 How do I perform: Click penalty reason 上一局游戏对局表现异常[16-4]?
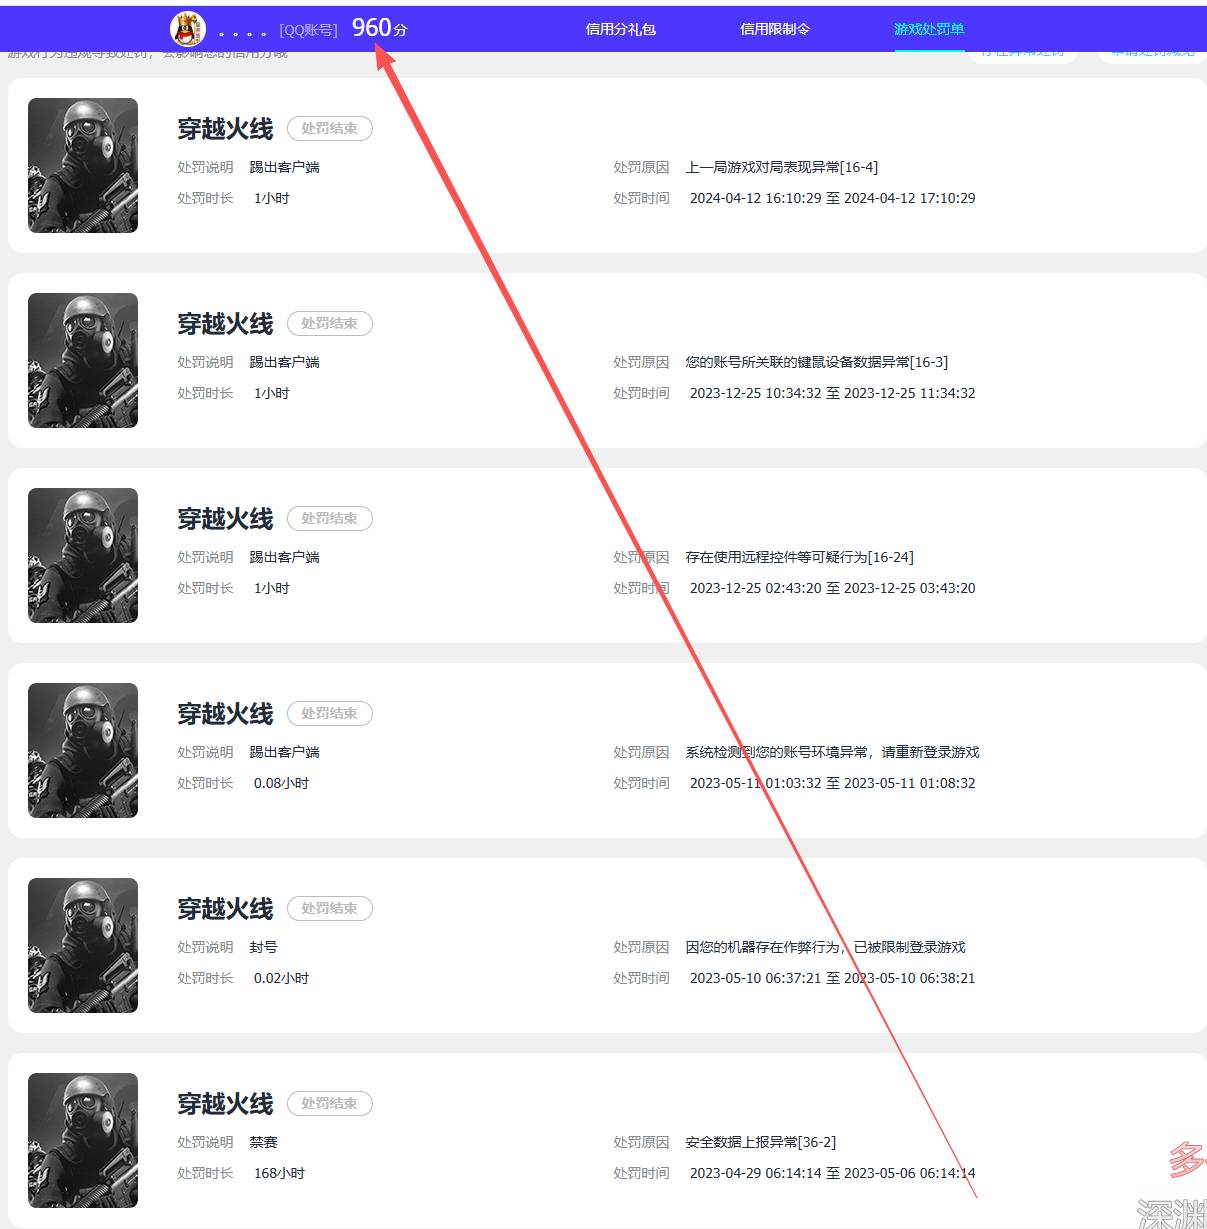coord(781,167)
